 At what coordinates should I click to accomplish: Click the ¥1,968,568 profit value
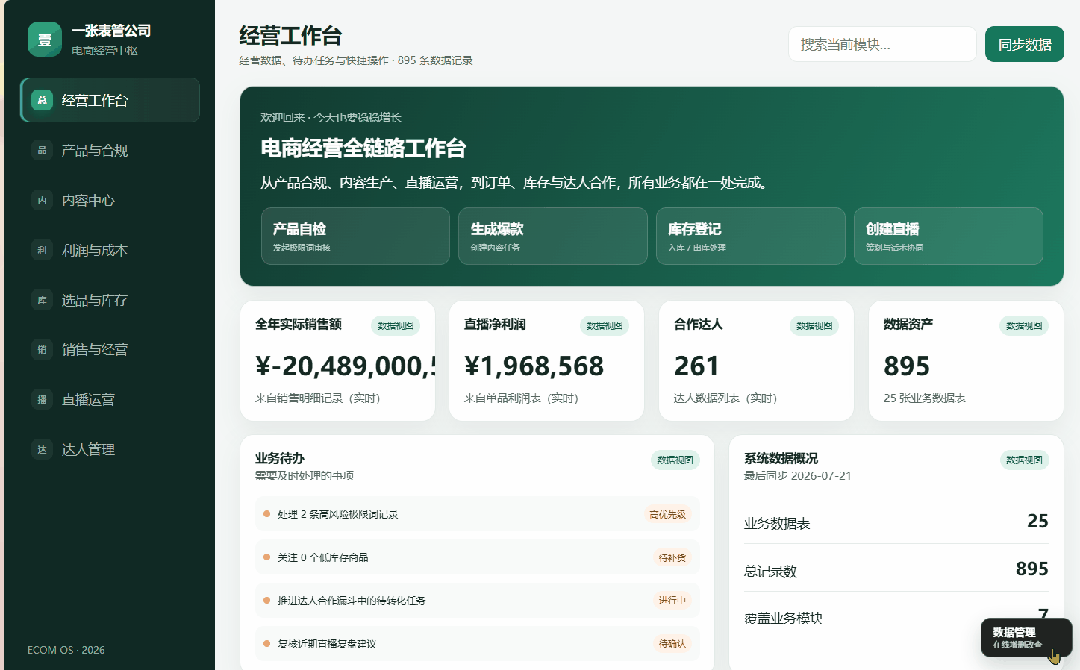(x=534, y=366)
